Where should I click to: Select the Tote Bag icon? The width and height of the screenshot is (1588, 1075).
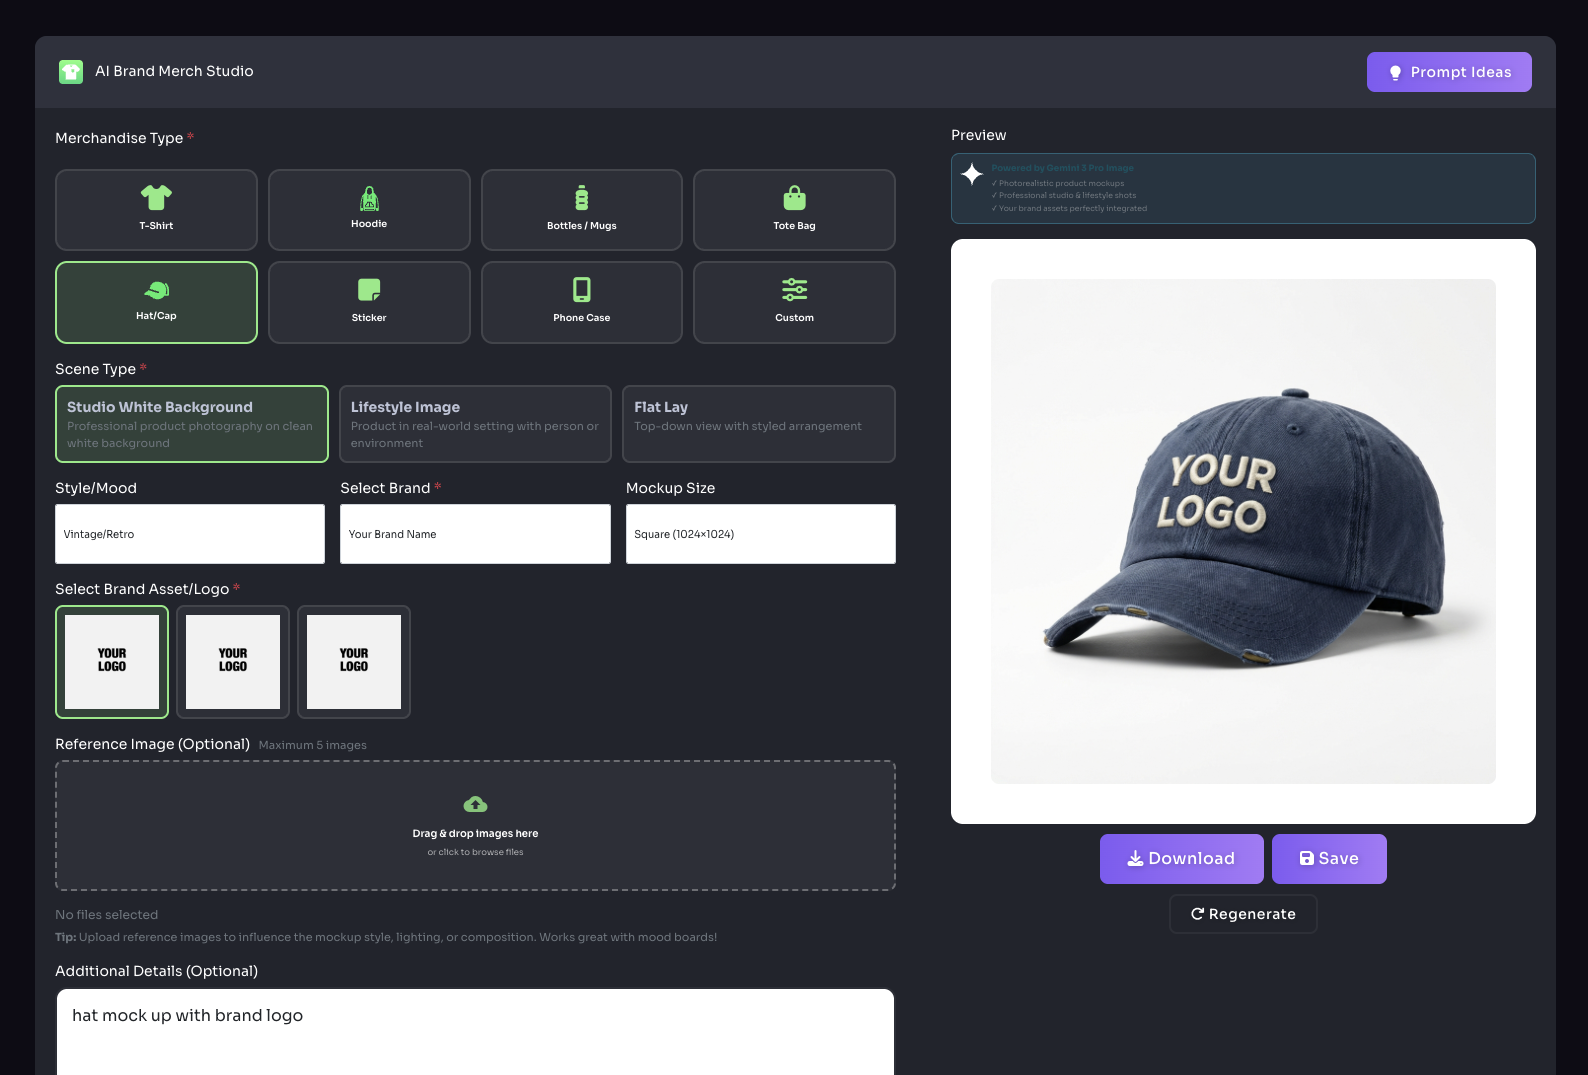pos(794,198)
